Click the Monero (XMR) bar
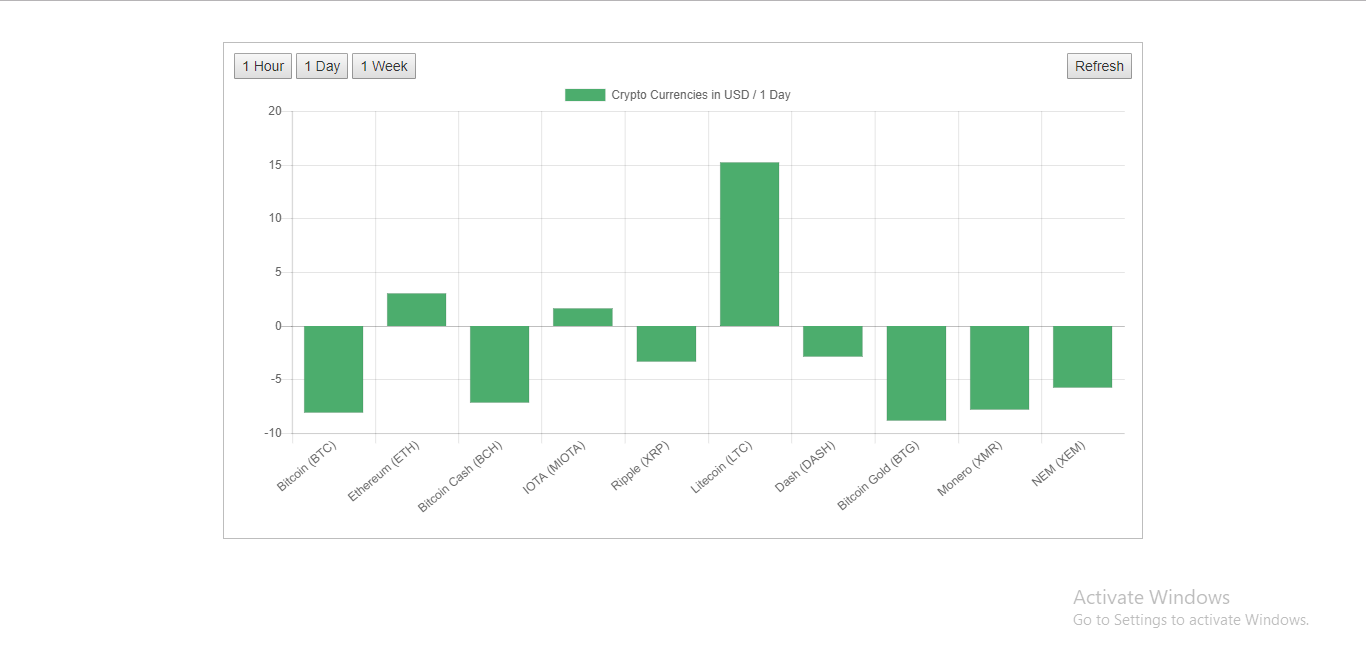The height and width of the screenshot is (663, 1366). coord(999,365)
